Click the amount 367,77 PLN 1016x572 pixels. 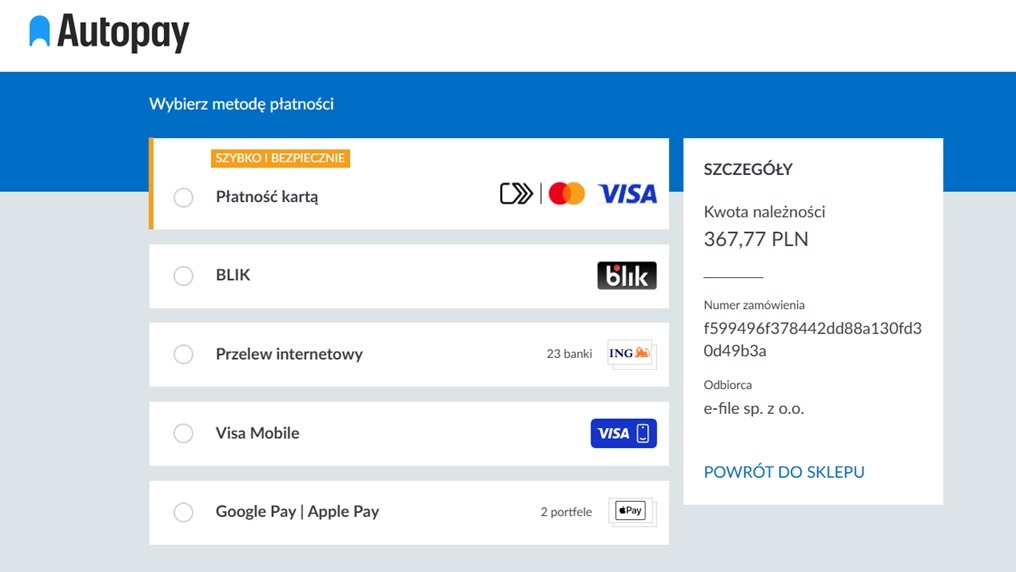756,239
